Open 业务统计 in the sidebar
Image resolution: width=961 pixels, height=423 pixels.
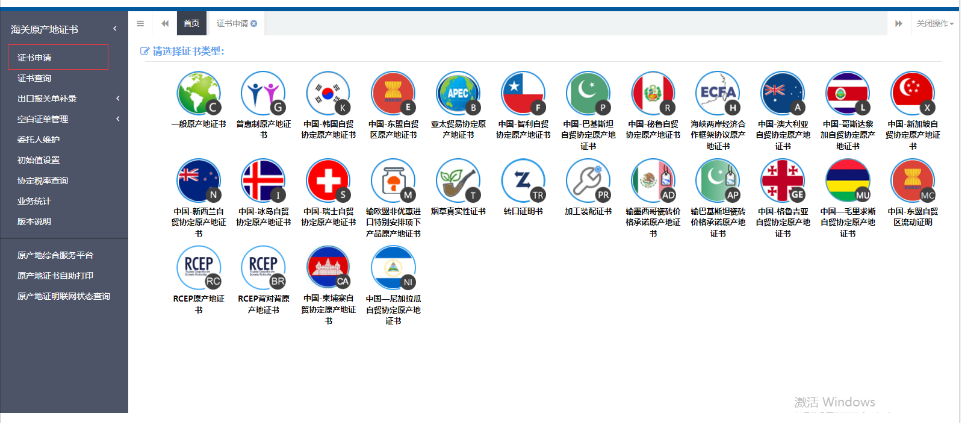click(x=34, y=201)
